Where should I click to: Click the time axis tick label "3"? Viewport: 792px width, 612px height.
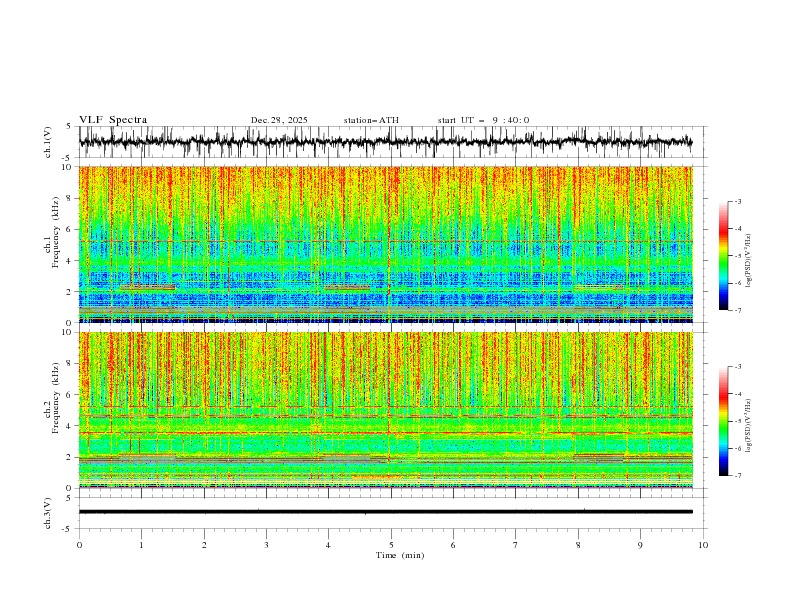(266, 545)
